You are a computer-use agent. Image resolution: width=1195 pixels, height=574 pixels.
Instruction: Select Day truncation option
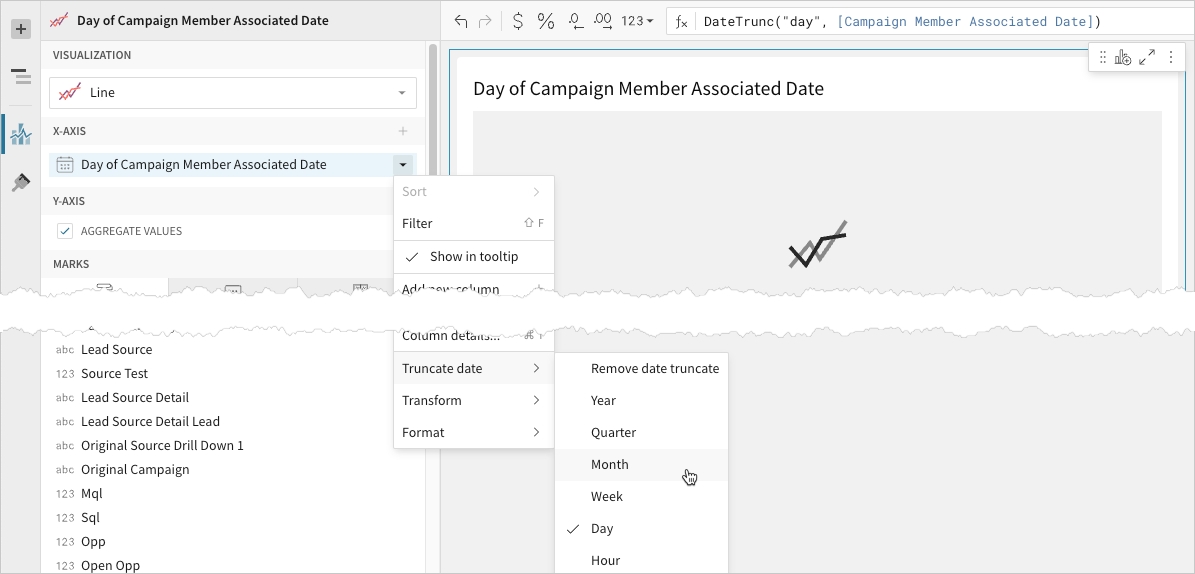tap(602, 529)
